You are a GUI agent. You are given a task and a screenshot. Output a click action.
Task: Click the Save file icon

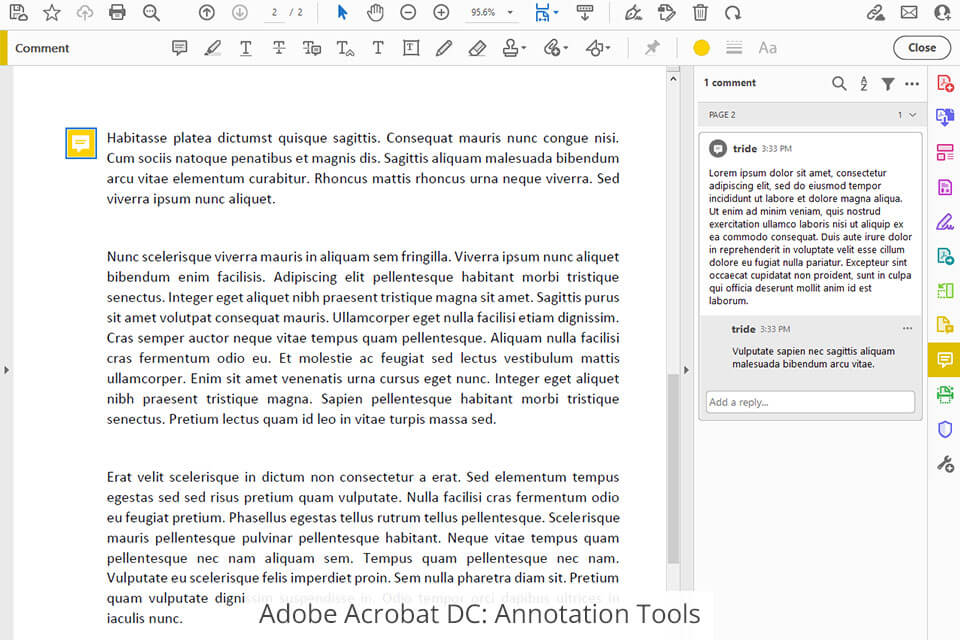(18, 12)
